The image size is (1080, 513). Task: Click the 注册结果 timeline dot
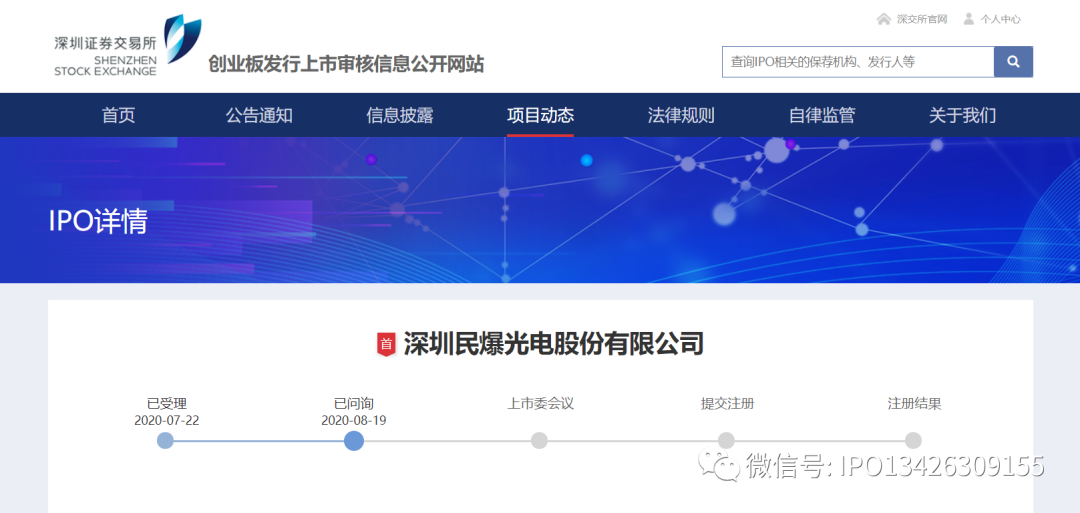click(x=913, y=441)
